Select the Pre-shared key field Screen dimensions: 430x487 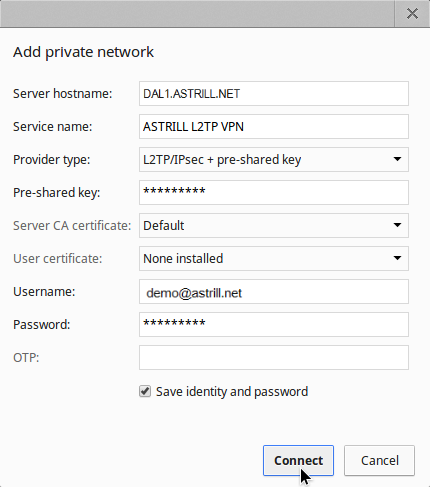coord(274,193)
